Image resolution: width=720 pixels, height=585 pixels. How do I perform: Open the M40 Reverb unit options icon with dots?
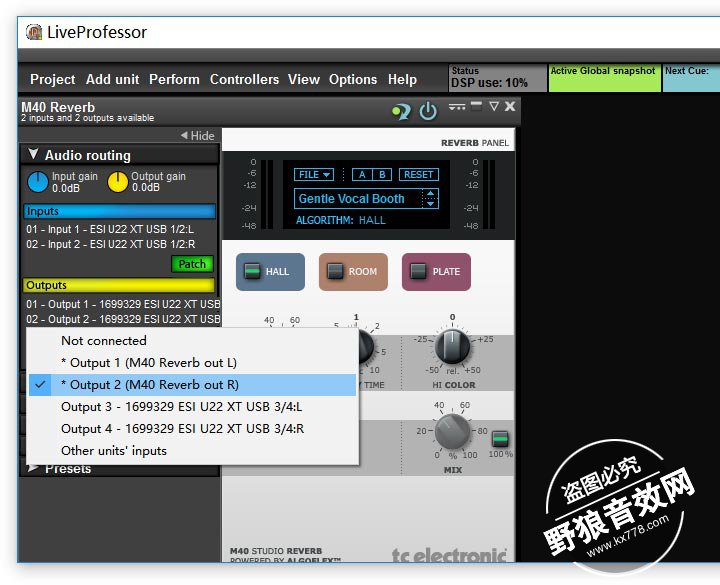(457, 107)
